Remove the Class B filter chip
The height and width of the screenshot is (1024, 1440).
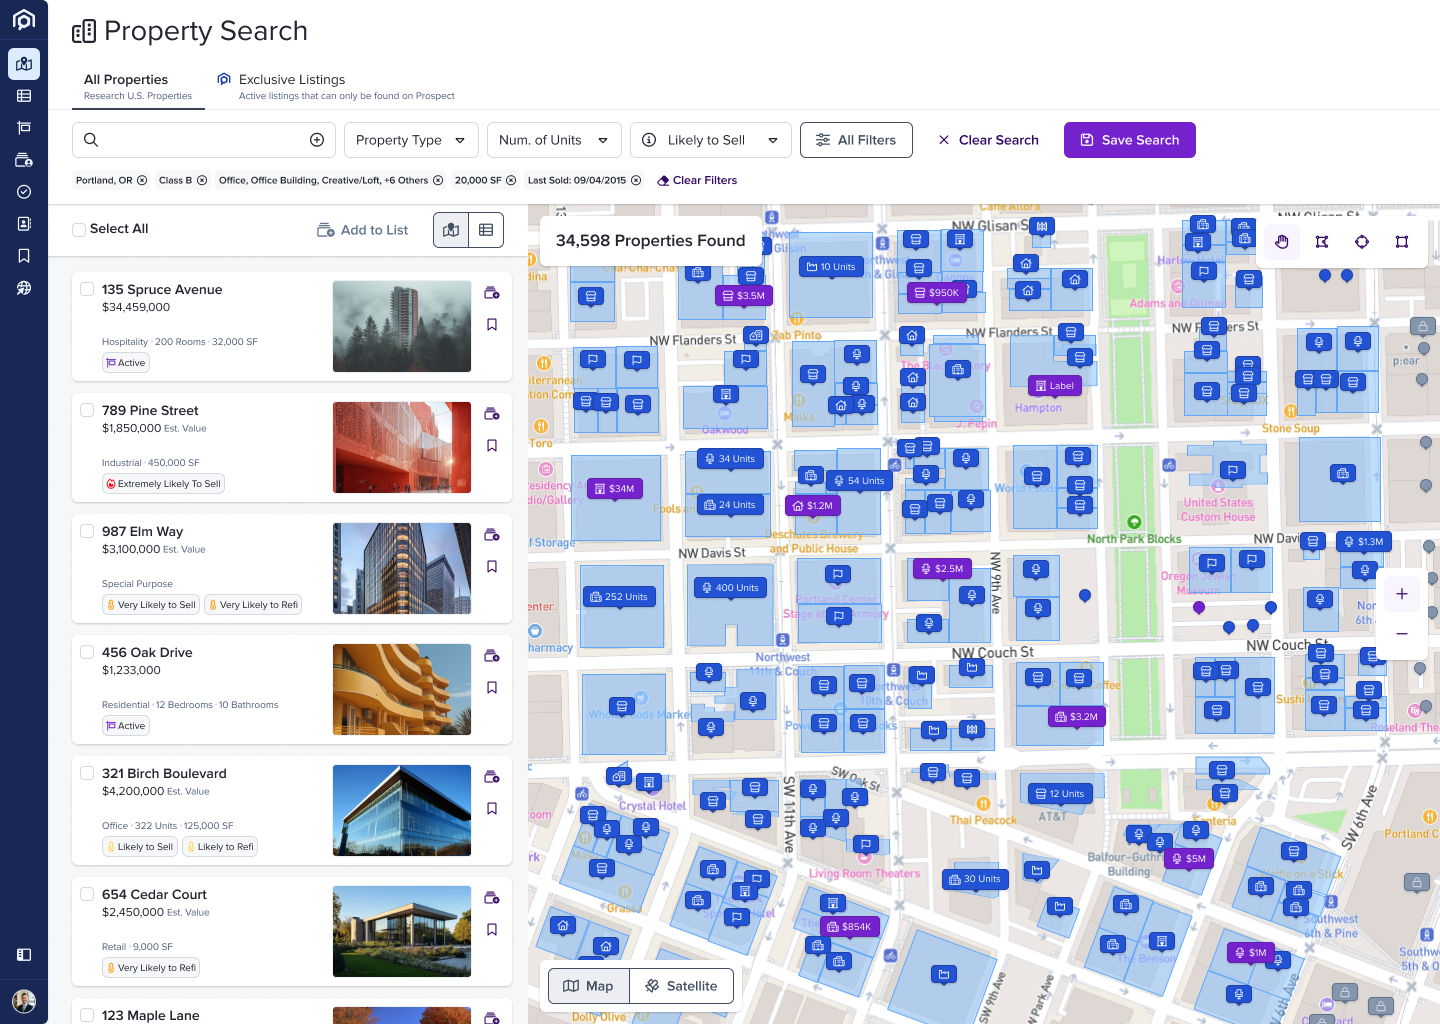click(202, 181)
